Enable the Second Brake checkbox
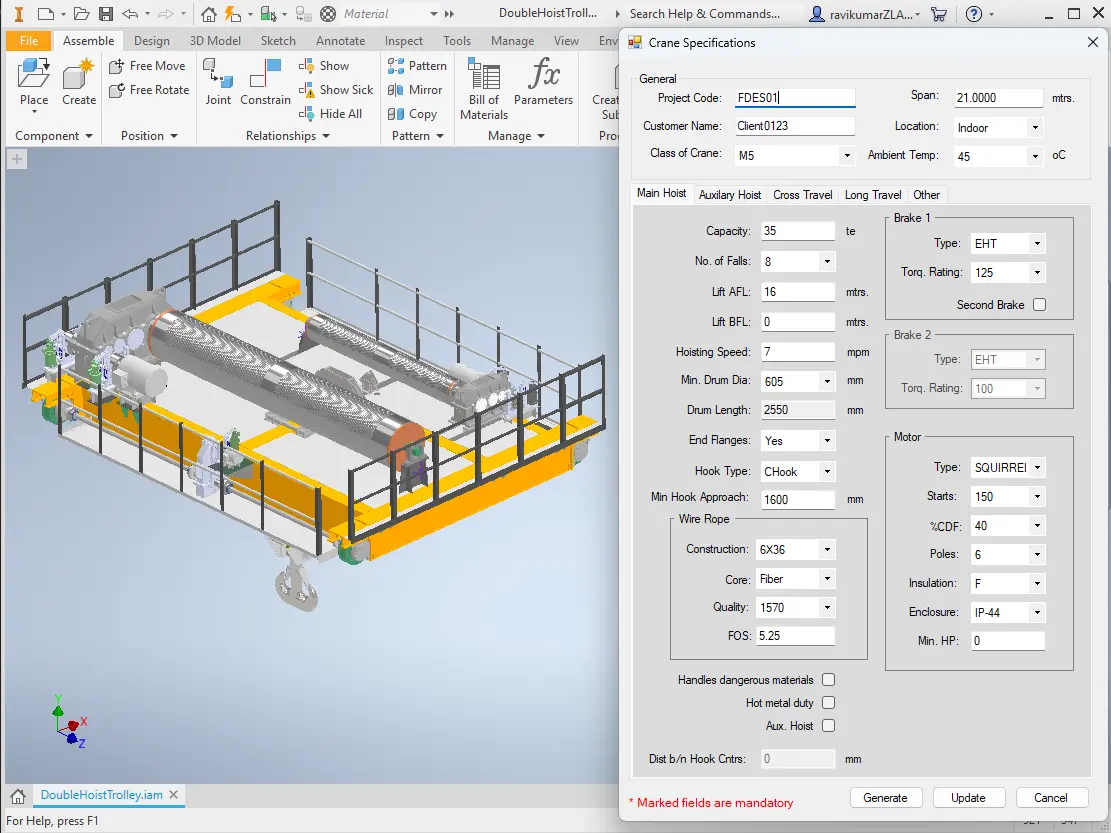The image size is (1111, 833). tap(1039, 304)
